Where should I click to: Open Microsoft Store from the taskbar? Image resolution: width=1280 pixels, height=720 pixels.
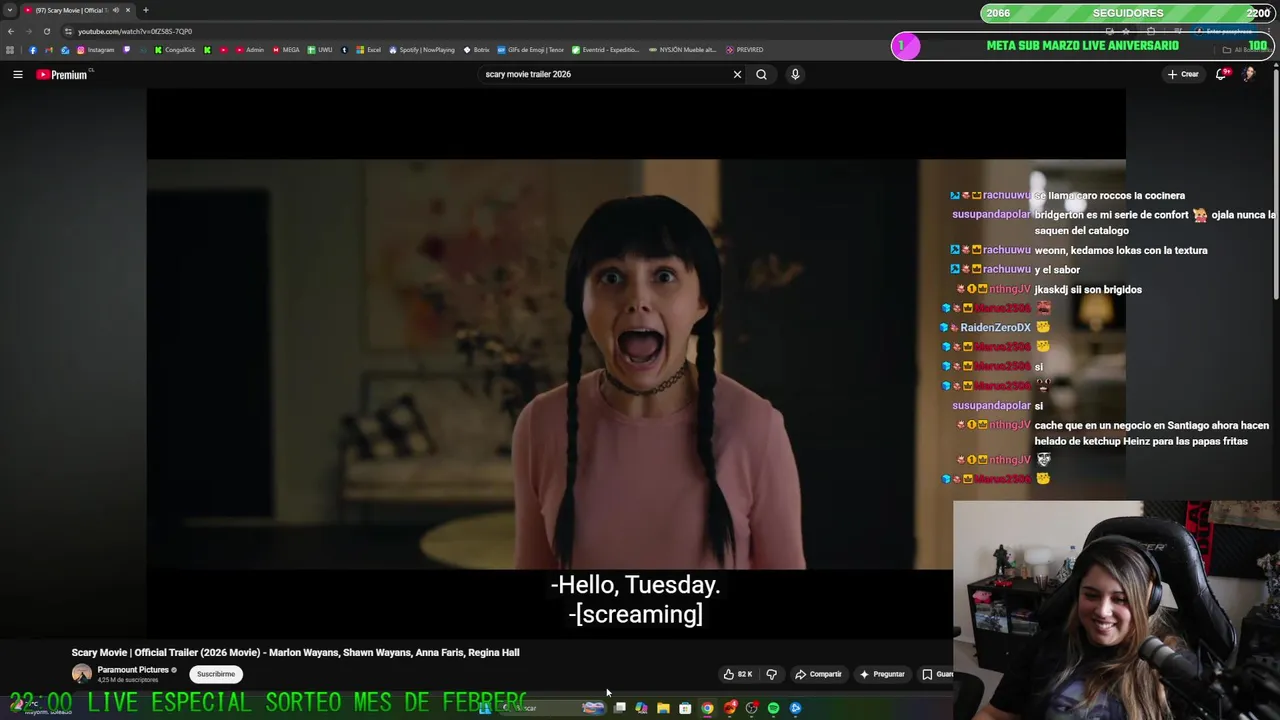pos(685,708)
